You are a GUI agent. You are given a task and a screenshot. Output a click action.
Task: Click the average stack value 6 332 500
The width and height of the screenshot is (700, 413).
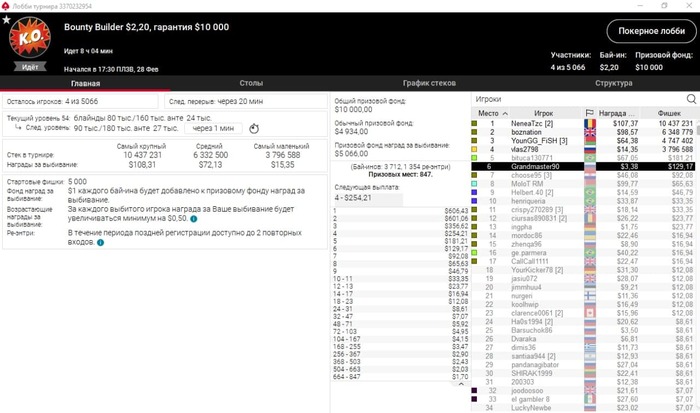click(x=210, y=155)
